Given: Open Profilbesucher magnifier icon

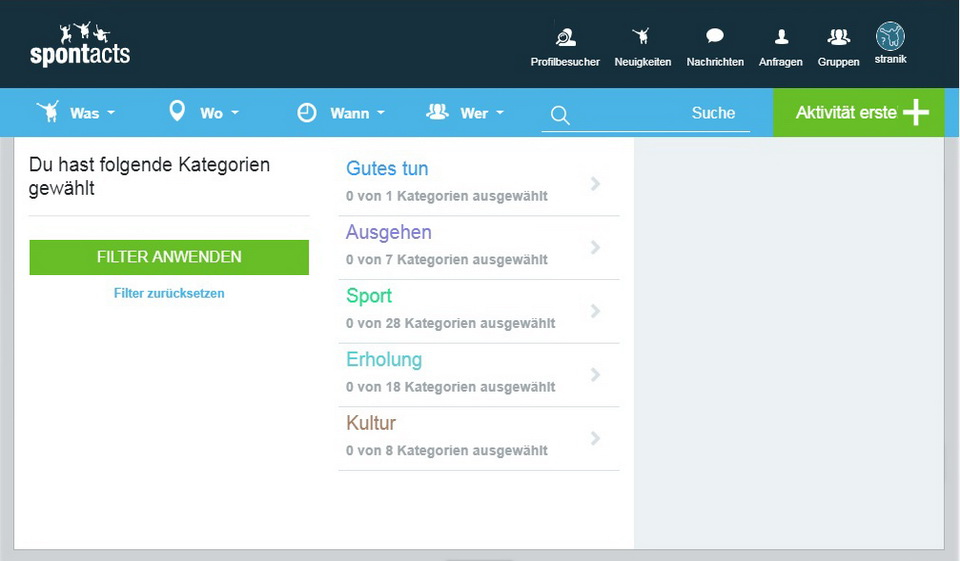Looking at the screenshot, I should click(565, 37).
